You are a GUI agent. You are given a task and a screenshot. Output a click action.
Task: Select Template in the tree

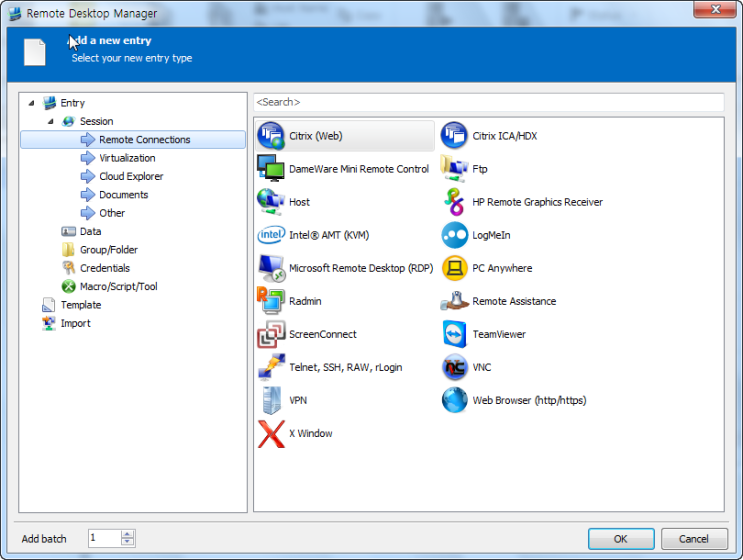click(x=81, y=305)
